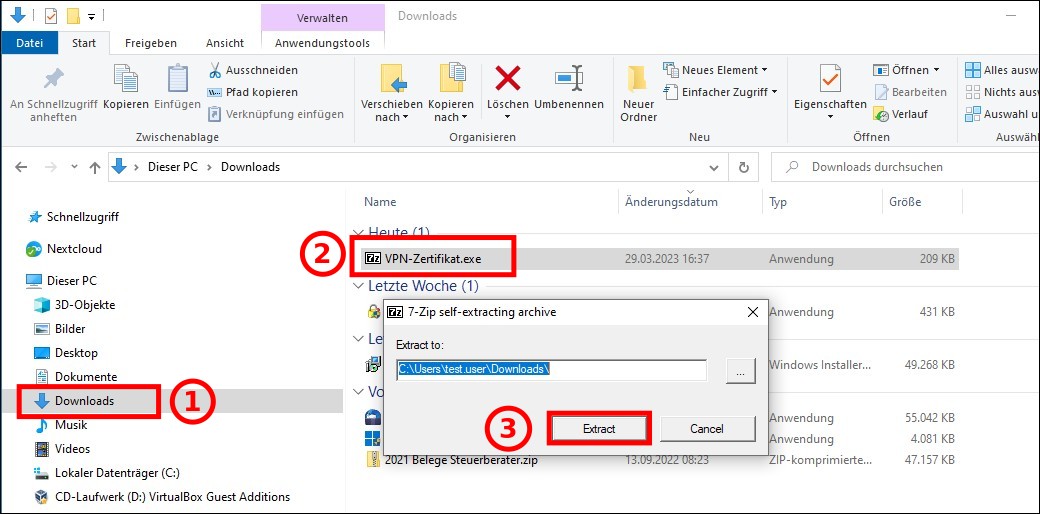Refresh the Downloads folder view

pyautogui.click(x=743, y=167)
